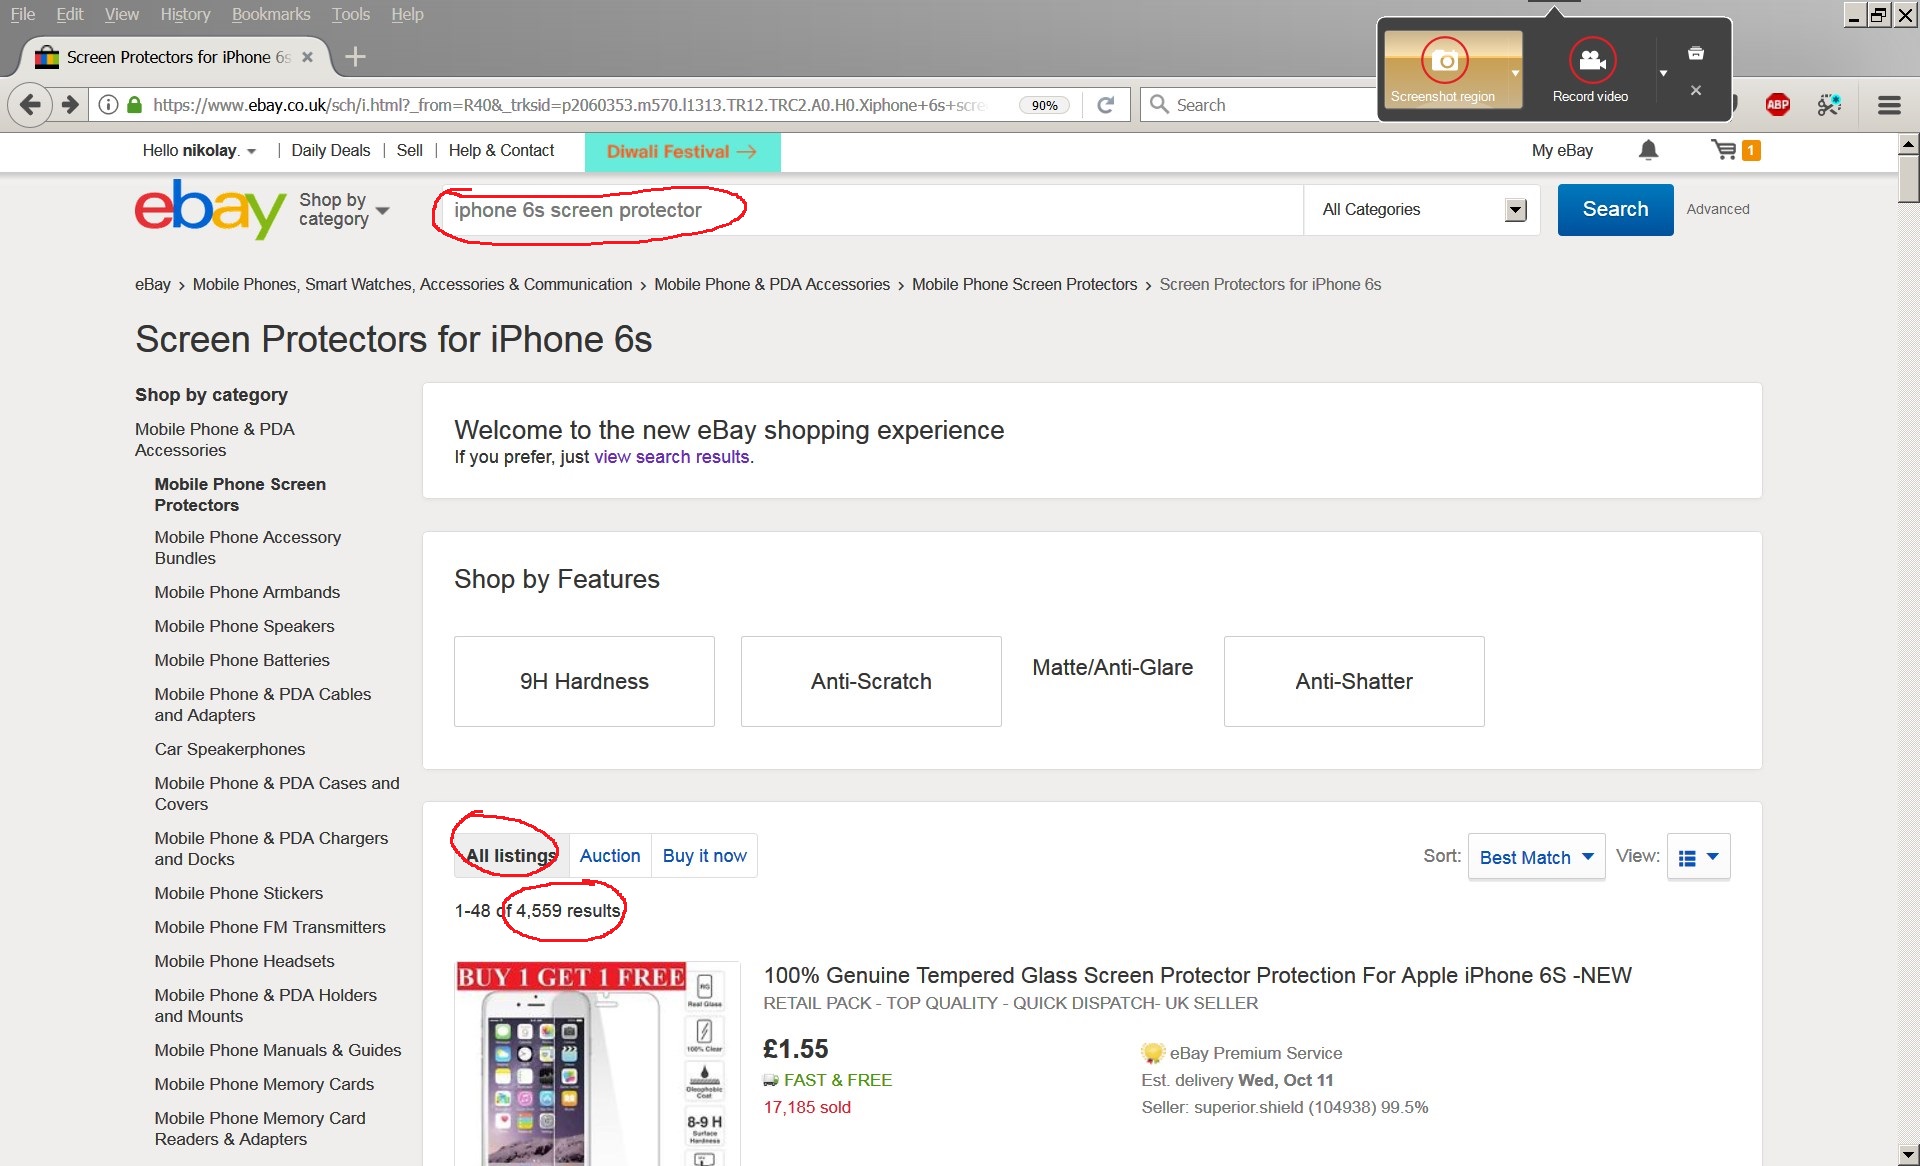This screenshot has height=1166, width=1920.
Task: Expand the Shop by category menu
Action: tap(343, 210)
